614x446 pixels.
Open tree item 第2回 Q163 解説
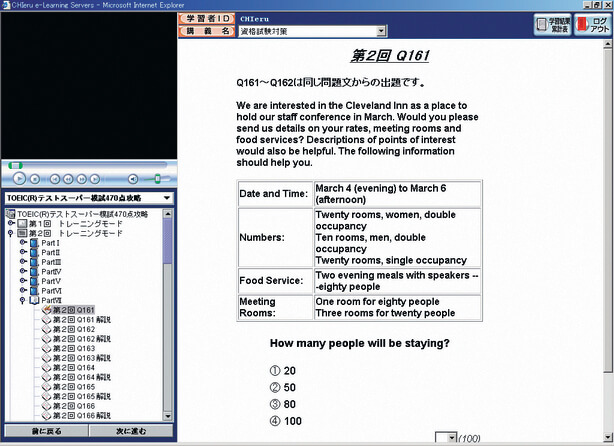(82, 358)
